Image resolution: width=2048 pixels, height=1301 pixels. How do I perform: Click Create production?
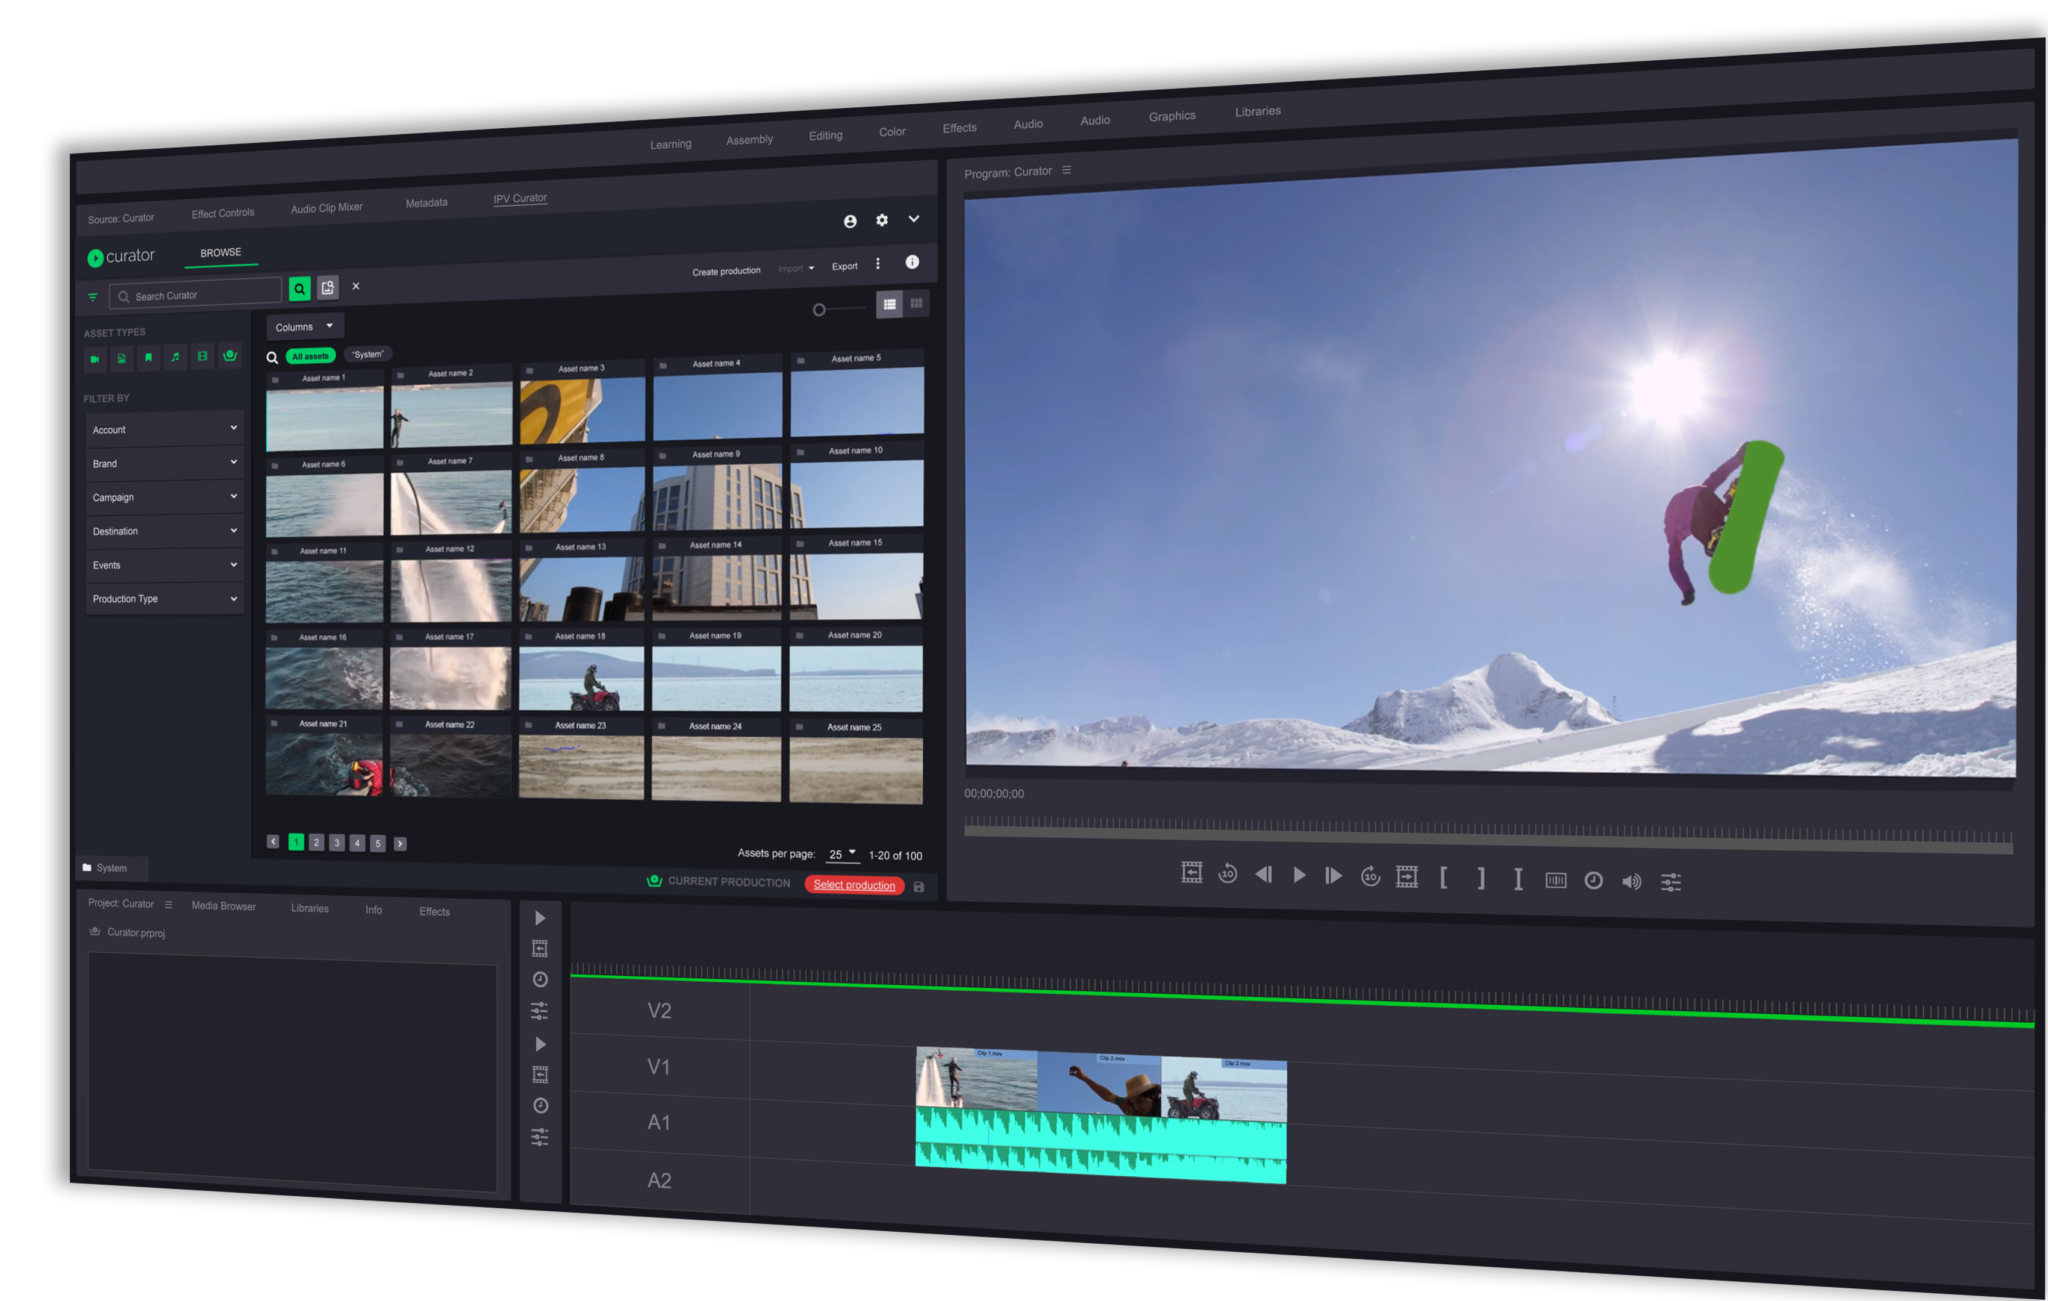tap(726, 271)
